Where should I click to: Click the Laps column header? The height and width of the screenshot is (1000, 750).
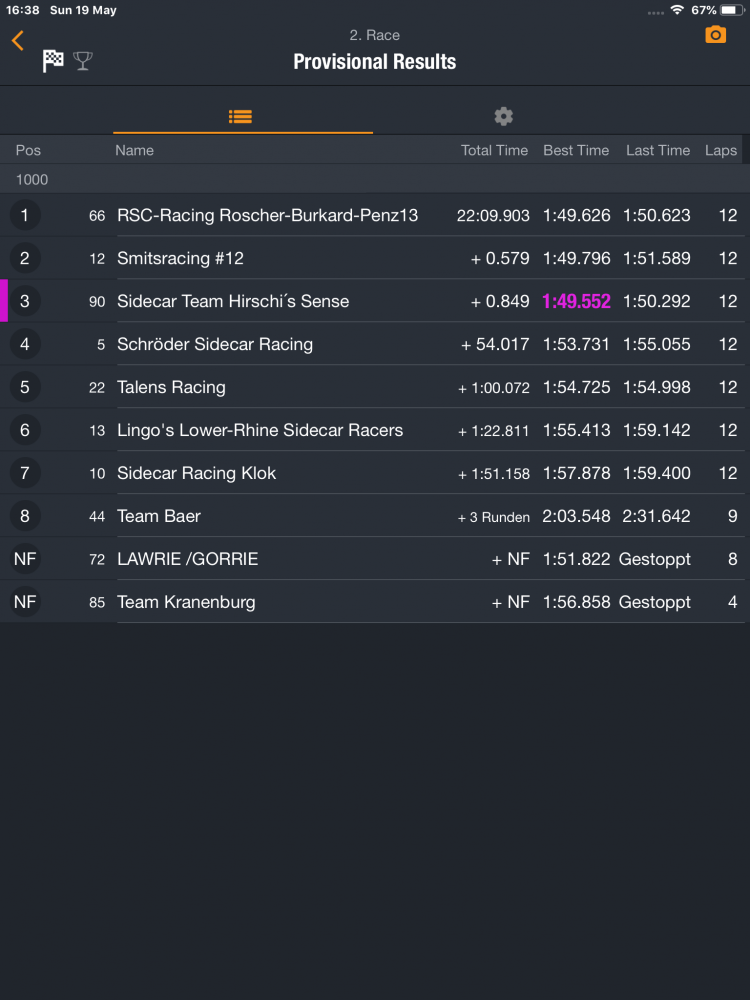click(721, 151)
